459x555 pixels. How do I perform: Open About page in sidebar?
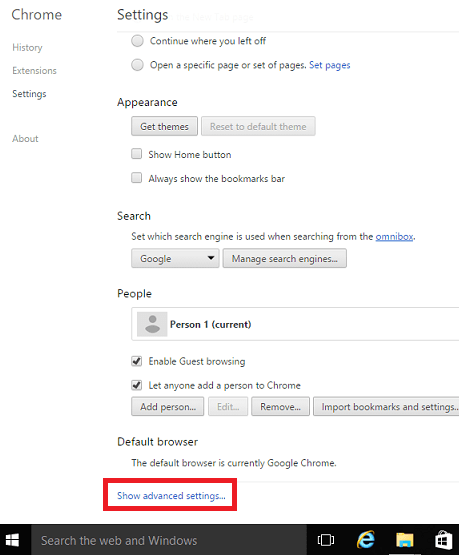coord(25,139)
